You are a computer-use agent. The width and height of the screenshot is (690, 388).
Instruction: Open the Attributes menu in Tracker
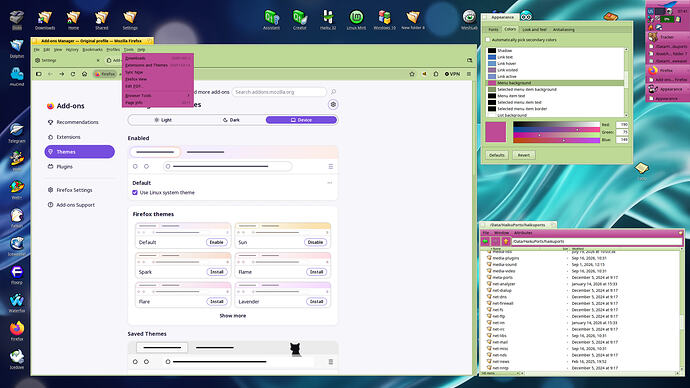523,233
